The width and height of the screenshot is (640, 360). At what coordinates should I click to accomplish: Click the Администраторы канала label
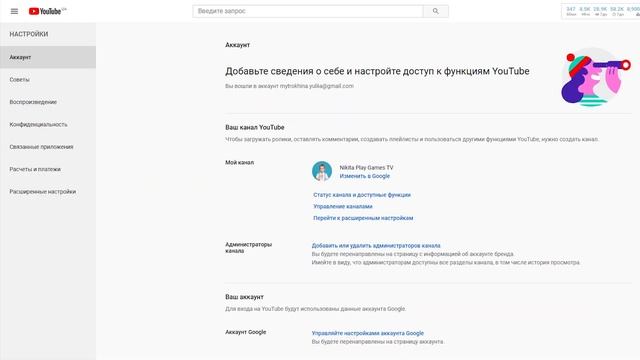(248, 247)
